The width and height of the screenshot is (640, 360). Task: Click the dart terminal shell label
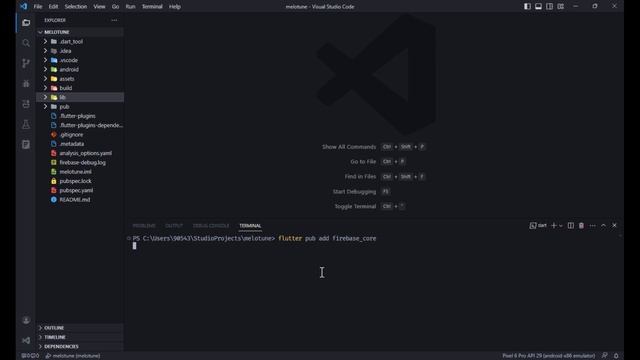pyautogui.click(x=538, y=226)
